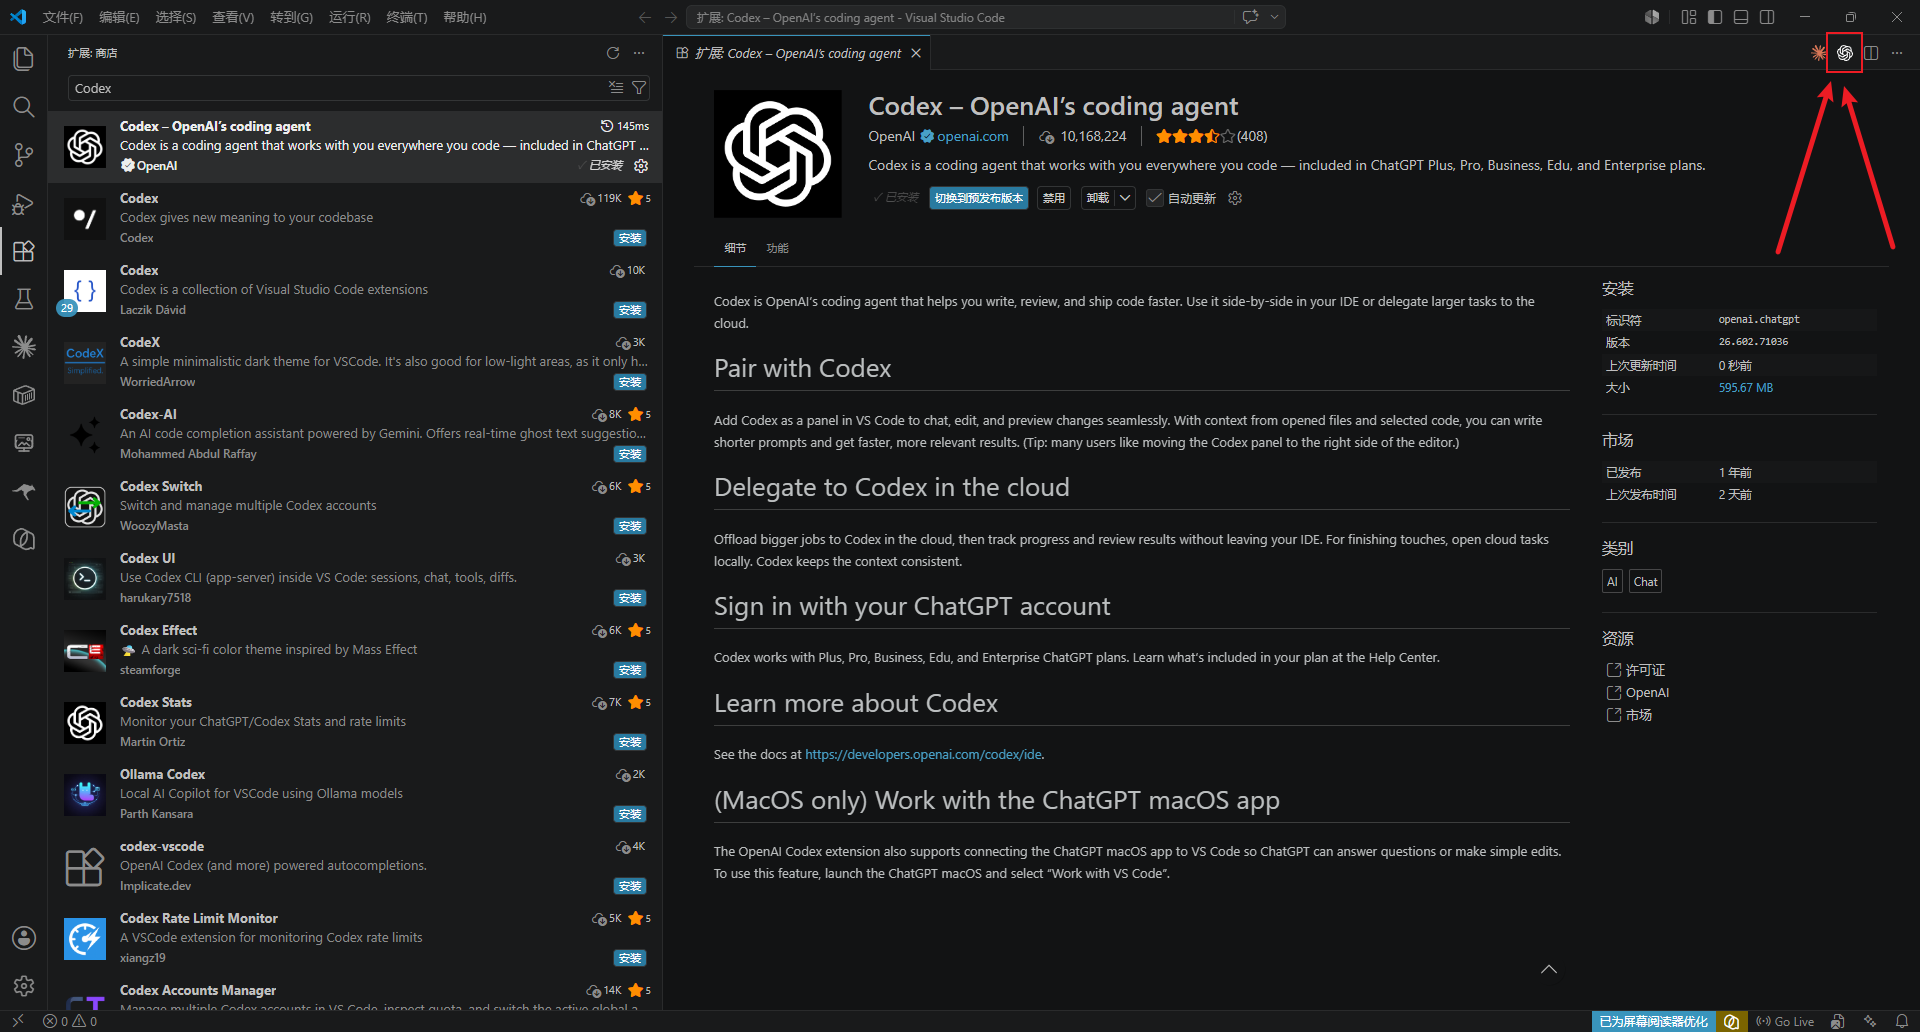Toggle the auto update checkbox

pos(1155,198)
